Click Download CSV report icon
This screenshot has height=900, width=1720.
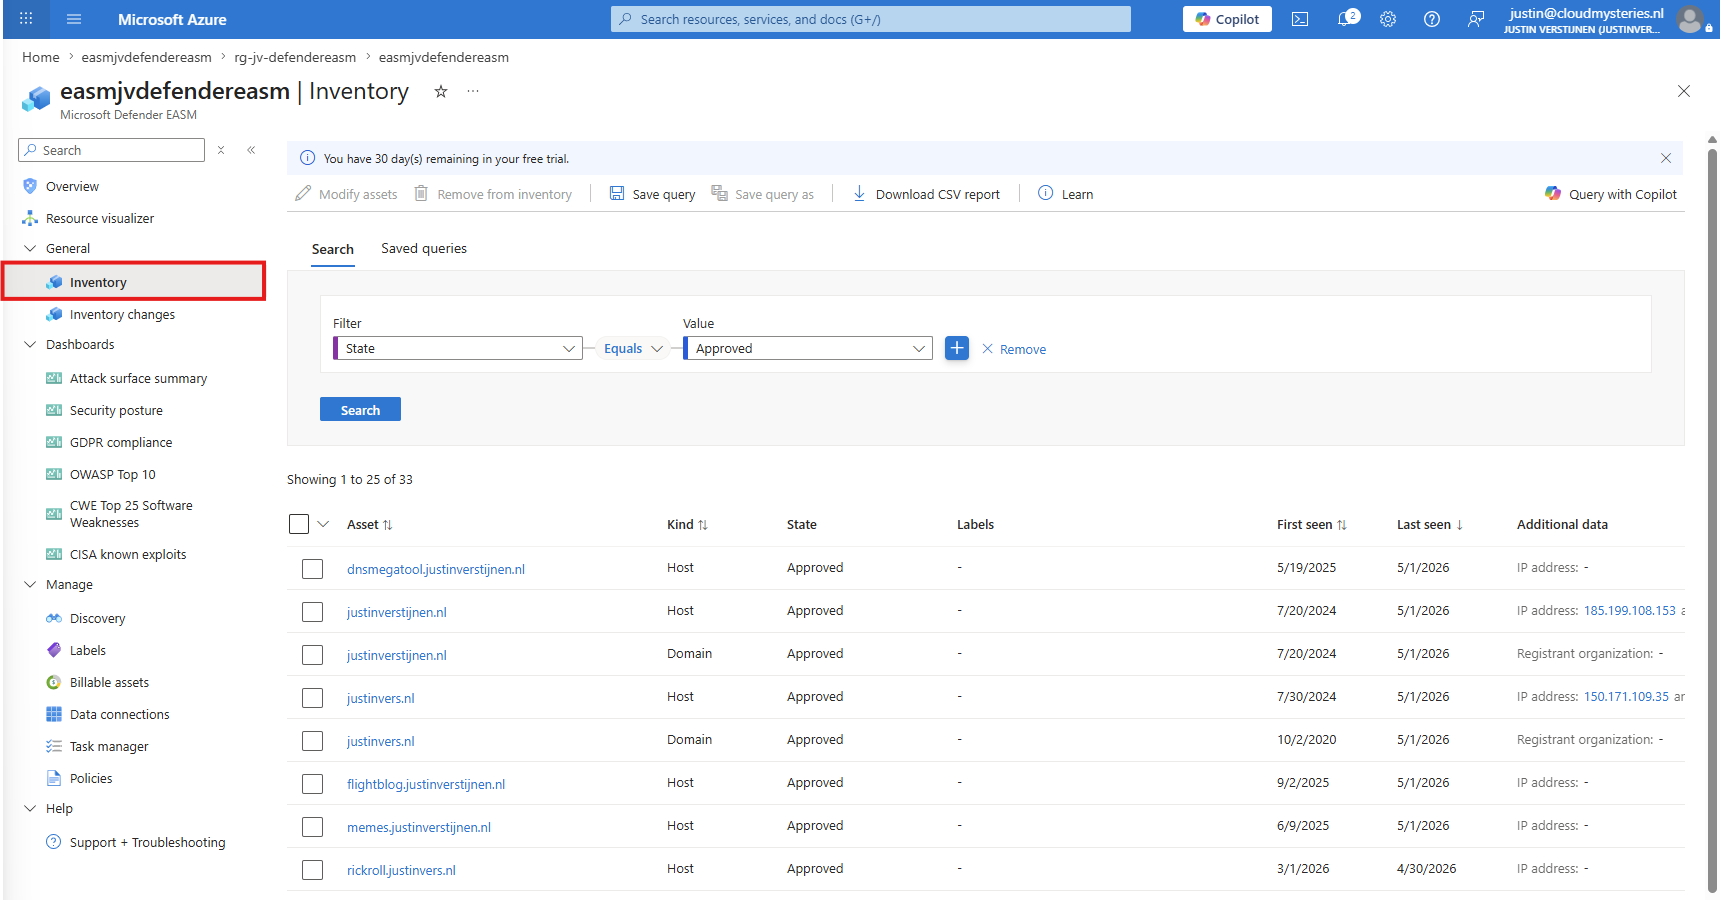[x=859, y=194]
